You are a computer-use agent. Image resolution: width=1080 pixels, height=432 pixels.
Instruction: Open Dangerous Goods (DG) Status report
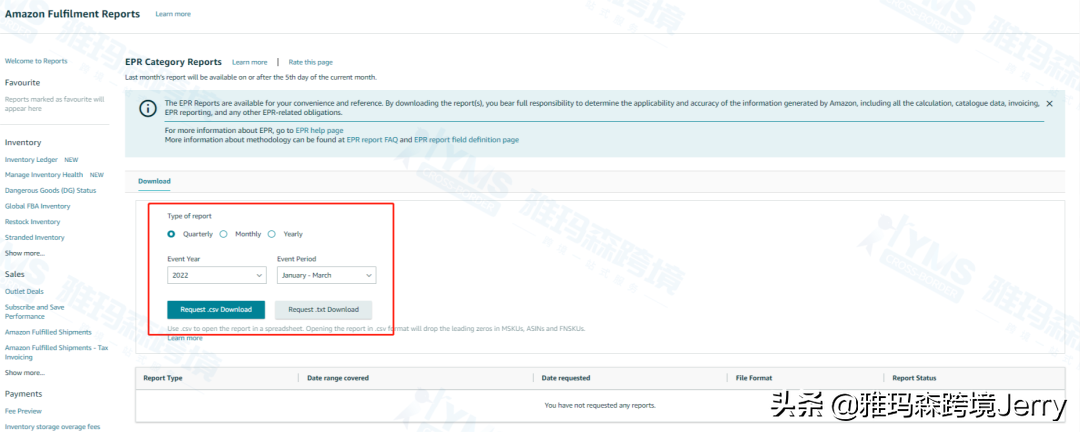pos(50,191)
